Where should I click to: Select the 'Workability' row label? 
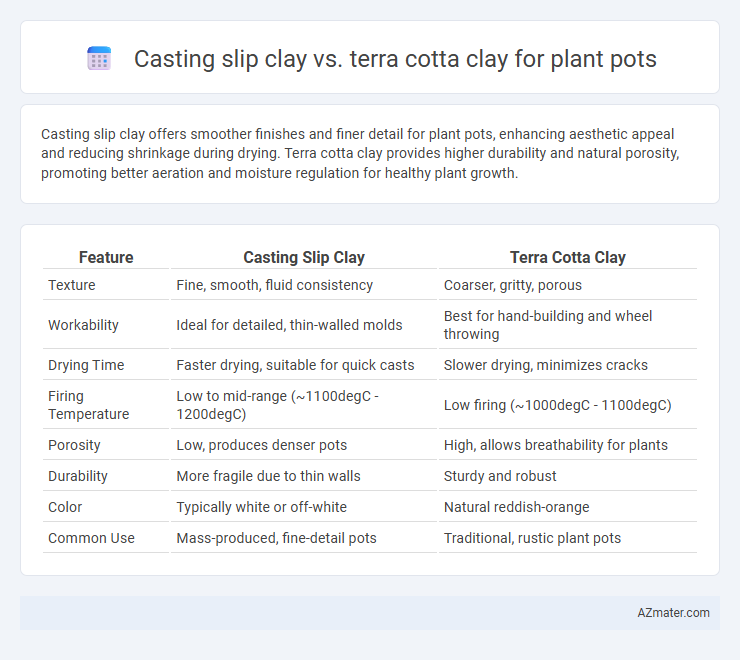pos(83,325)
